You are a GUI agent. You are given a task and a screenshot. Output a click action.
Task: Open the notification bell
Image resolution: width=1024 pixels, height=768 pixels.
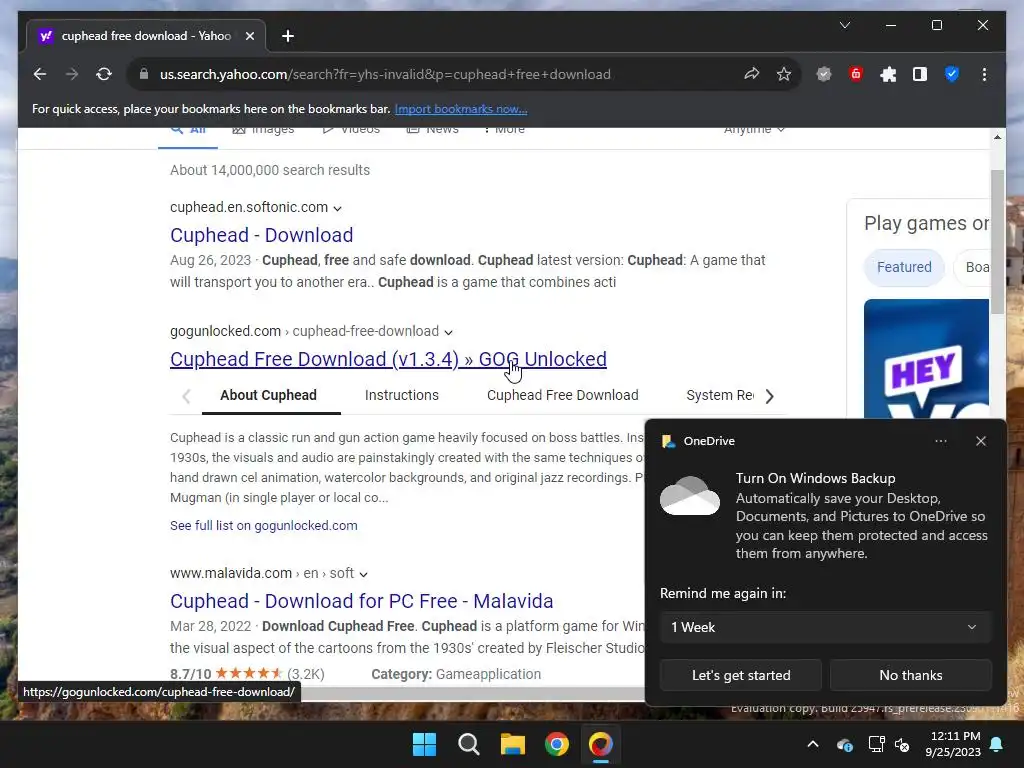[x=997, y=744]
